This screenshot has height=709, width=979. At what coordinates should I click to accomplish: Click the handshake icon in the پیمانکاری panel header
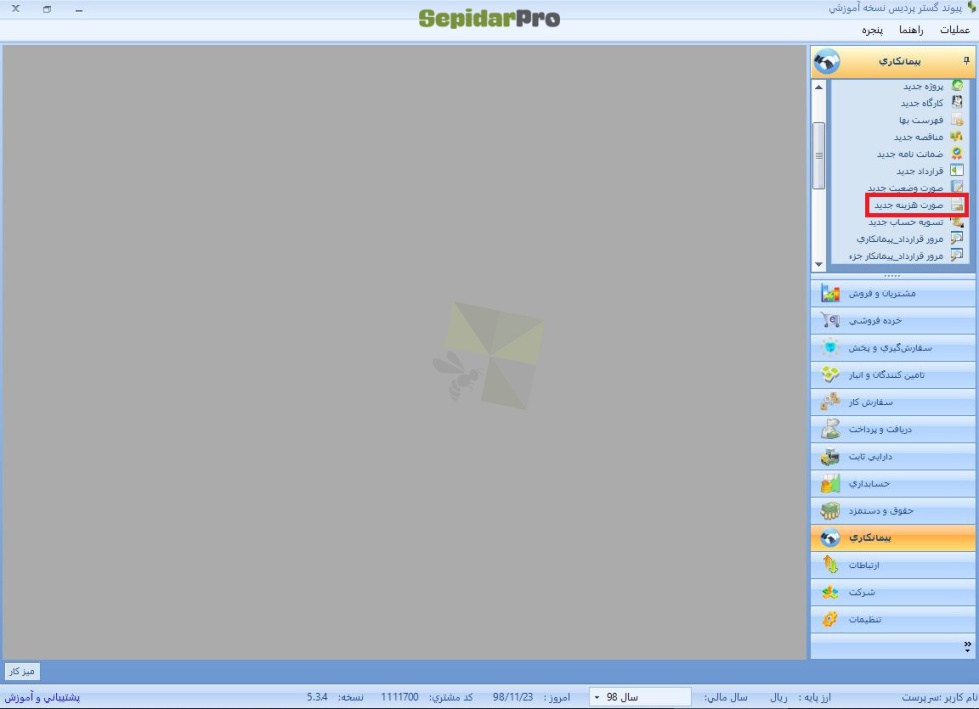pos(827,62)
